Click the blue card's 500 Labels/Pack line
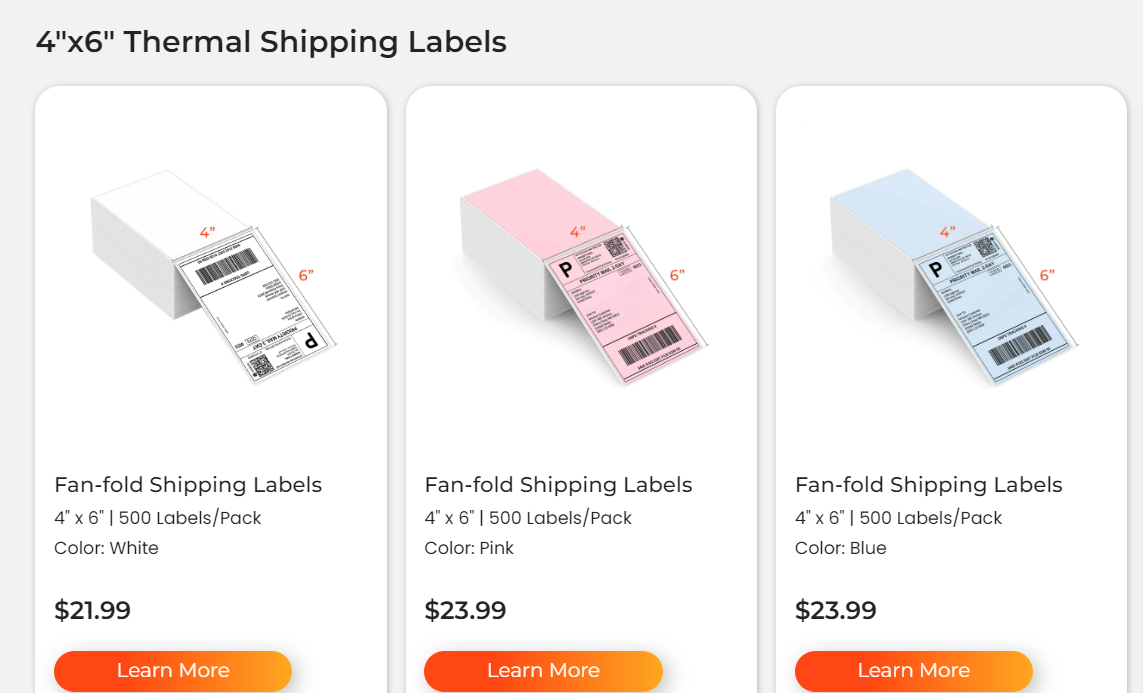The image size is (1143, 693). click(x=898, y=518)
